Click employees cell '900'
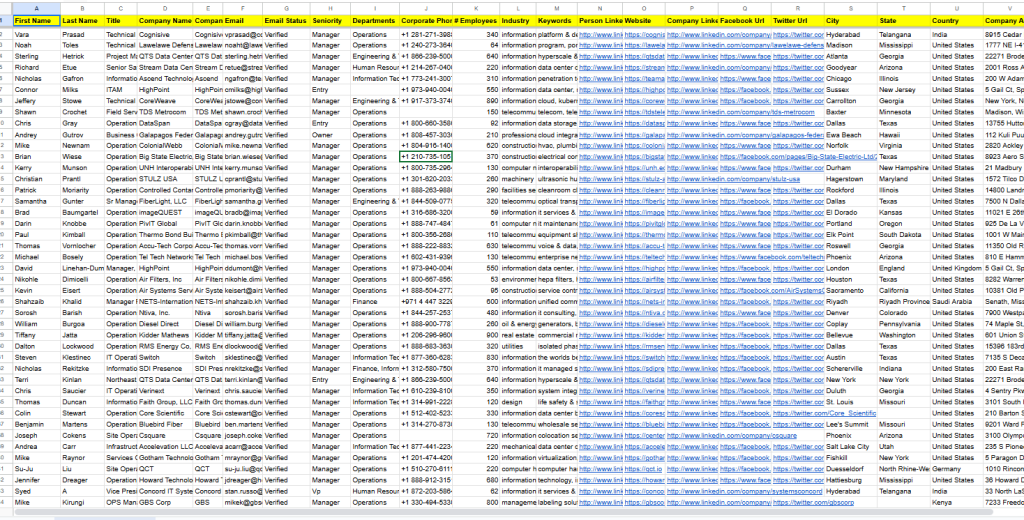This screenshot has width=1024, height=520. [x=476, y=335]
